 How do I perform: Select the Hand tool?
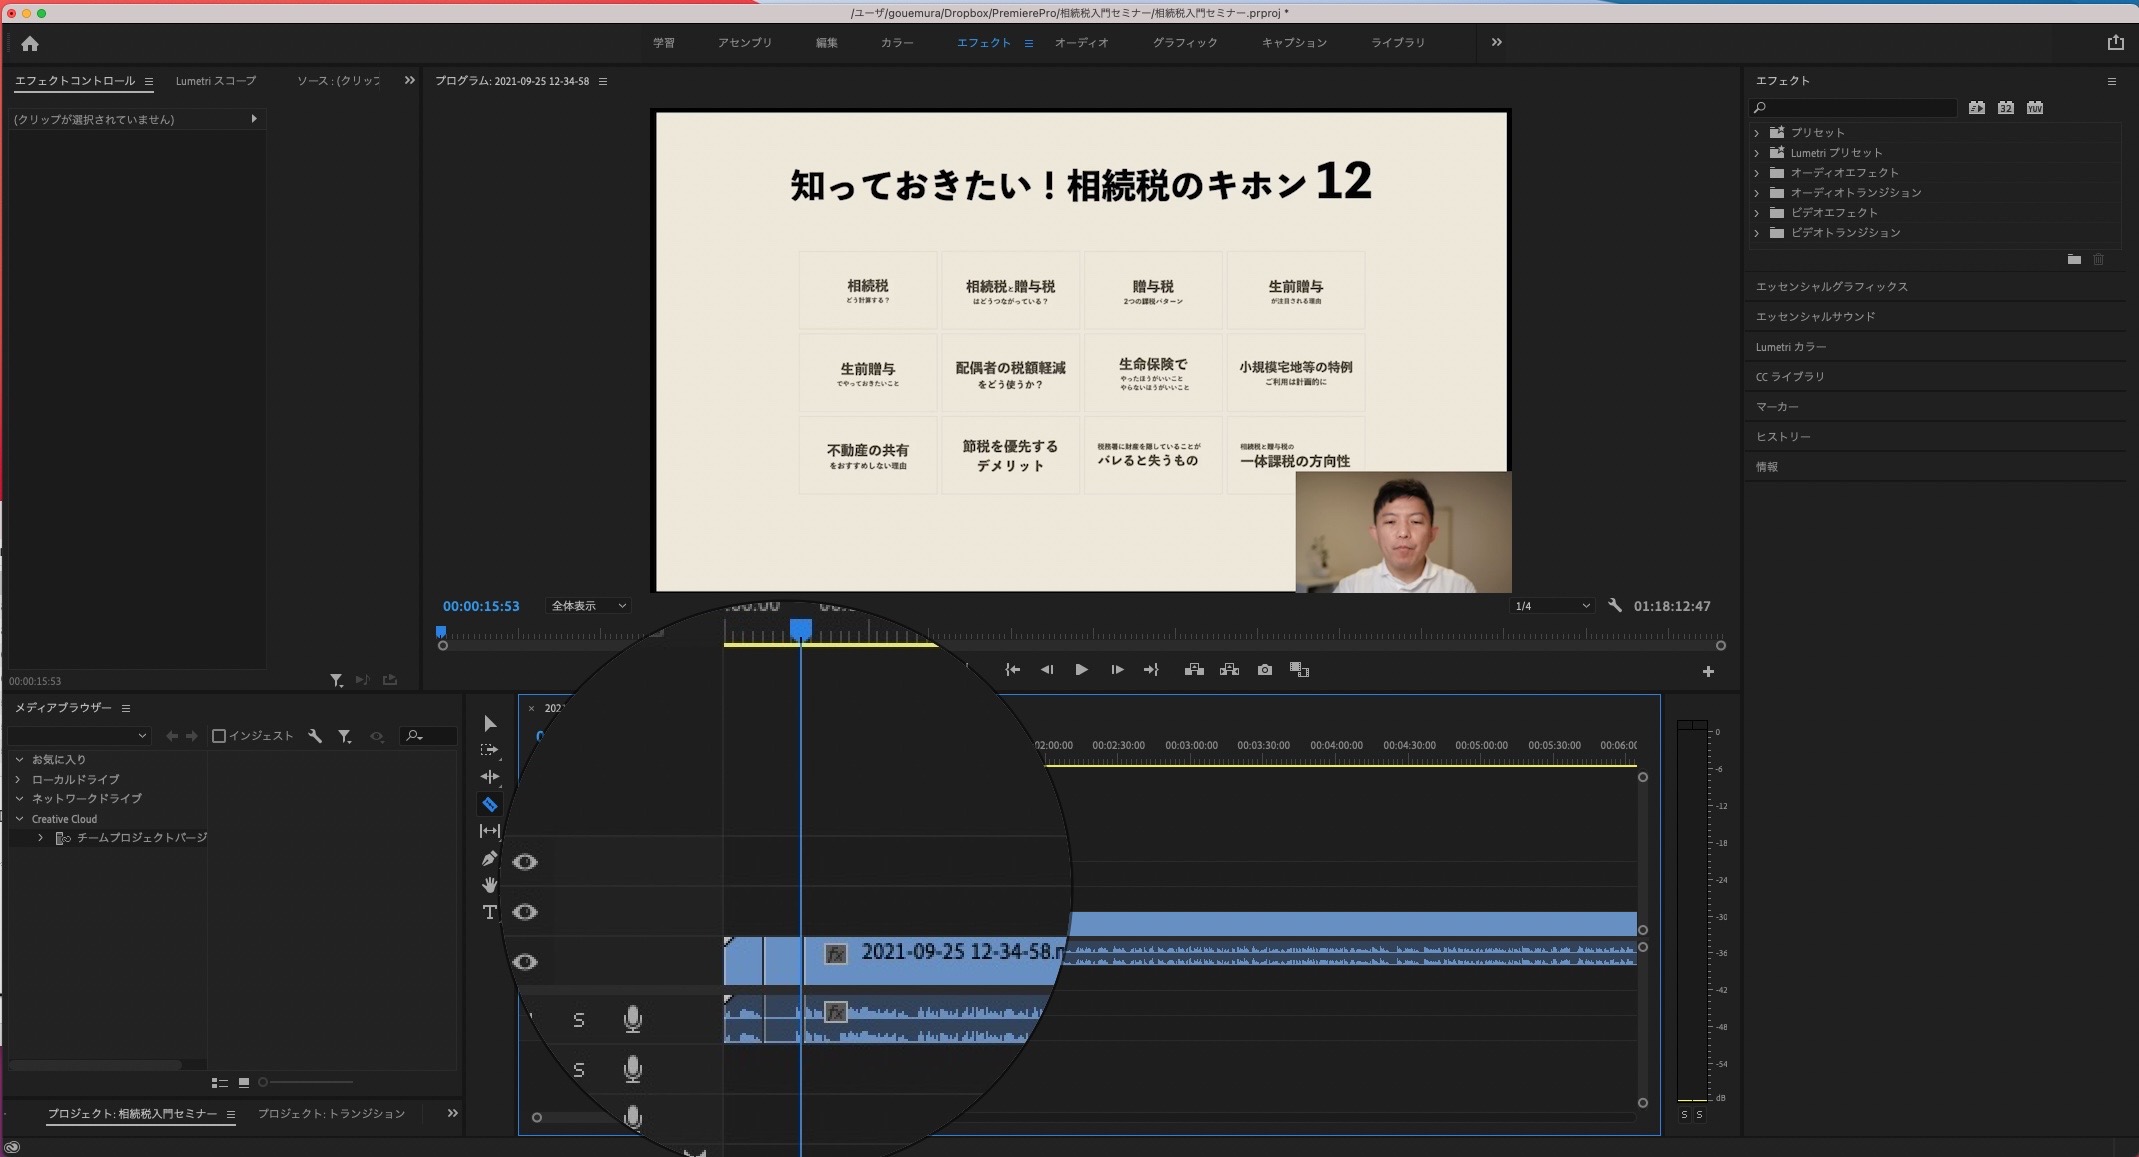489,885
